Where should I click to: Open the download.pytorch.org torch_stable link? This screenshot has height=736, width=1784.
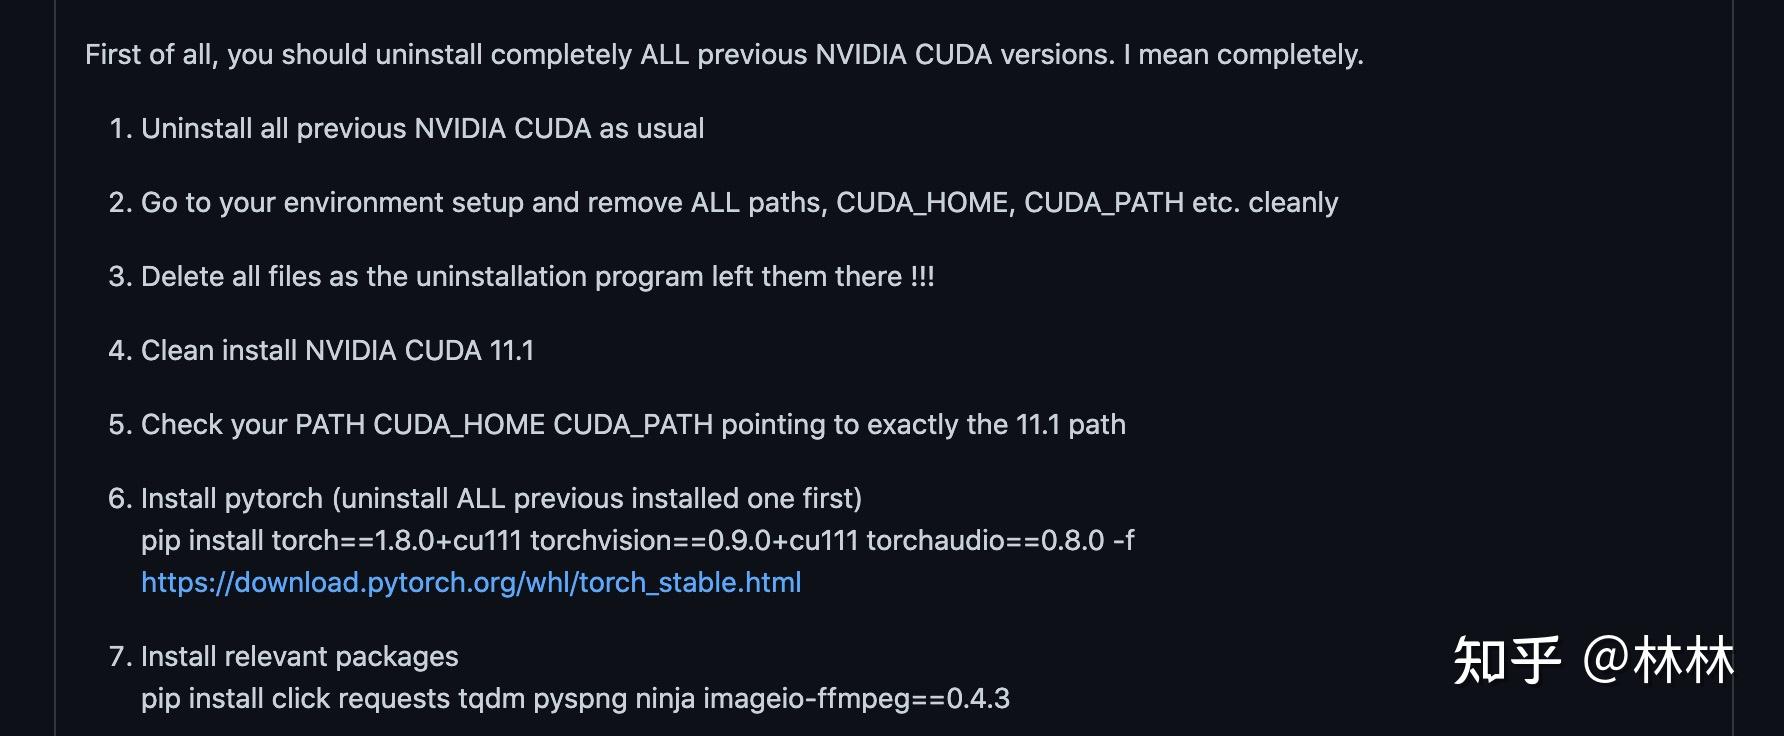[471, 582]
